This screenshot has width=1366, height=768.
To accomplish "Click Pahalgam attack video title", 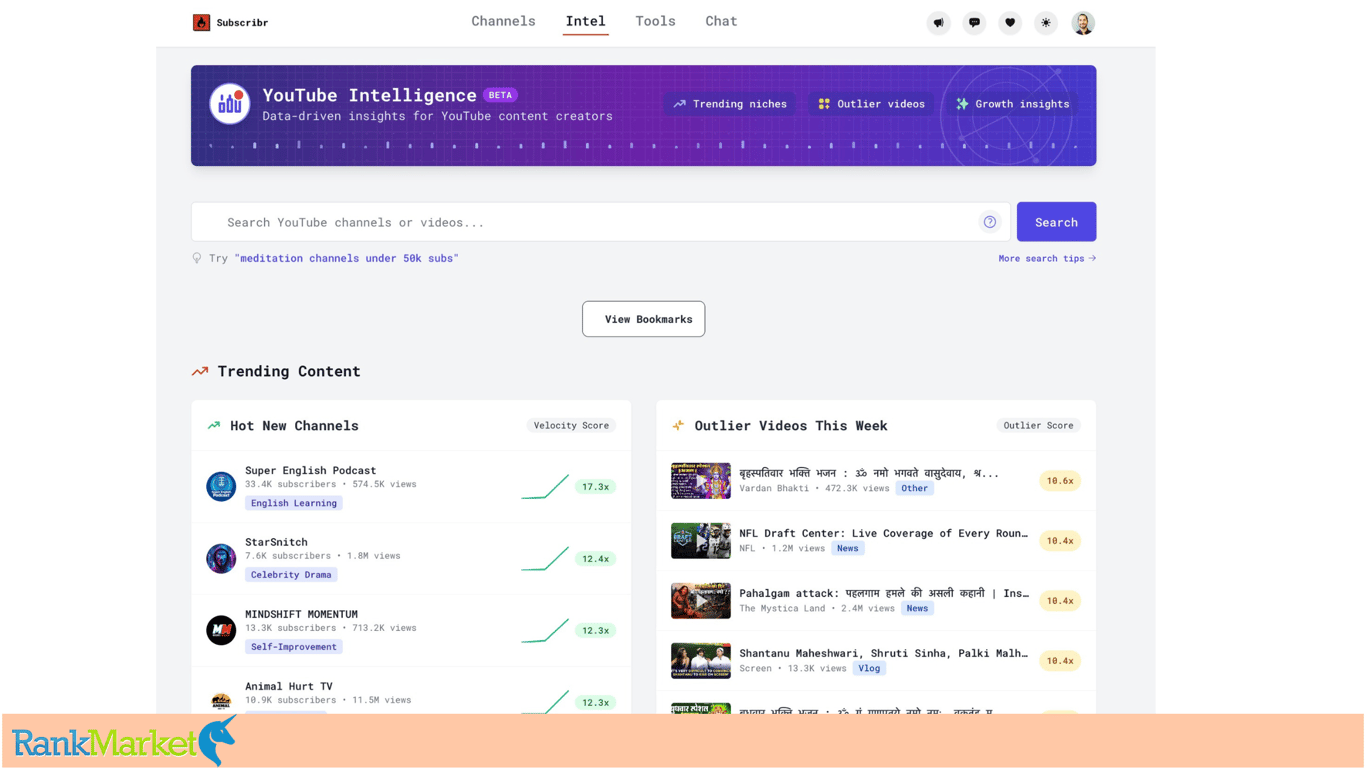I will [884, 593].
